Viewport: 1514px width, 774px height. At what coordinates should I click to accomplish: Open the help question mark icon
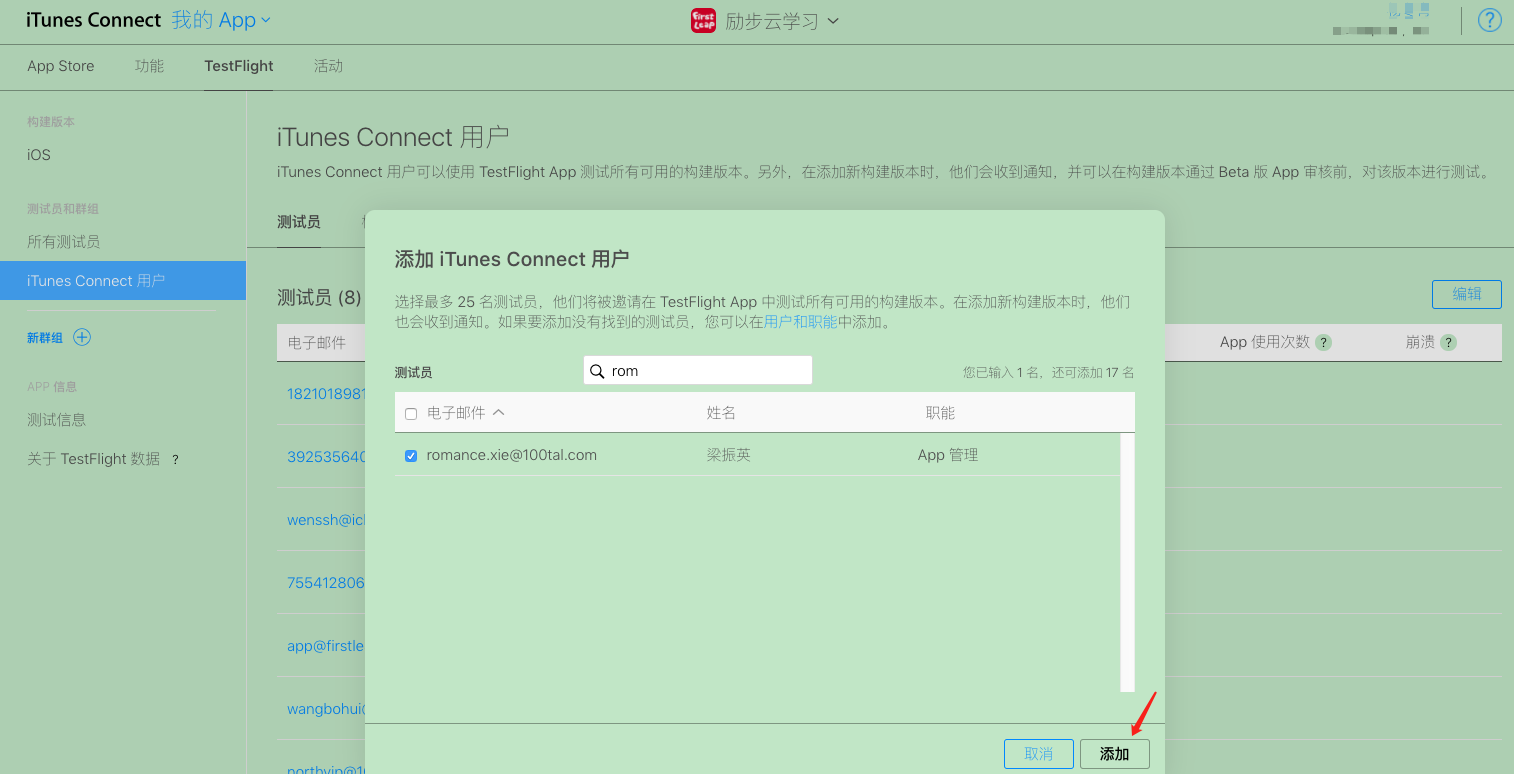tap(1489, 20)
